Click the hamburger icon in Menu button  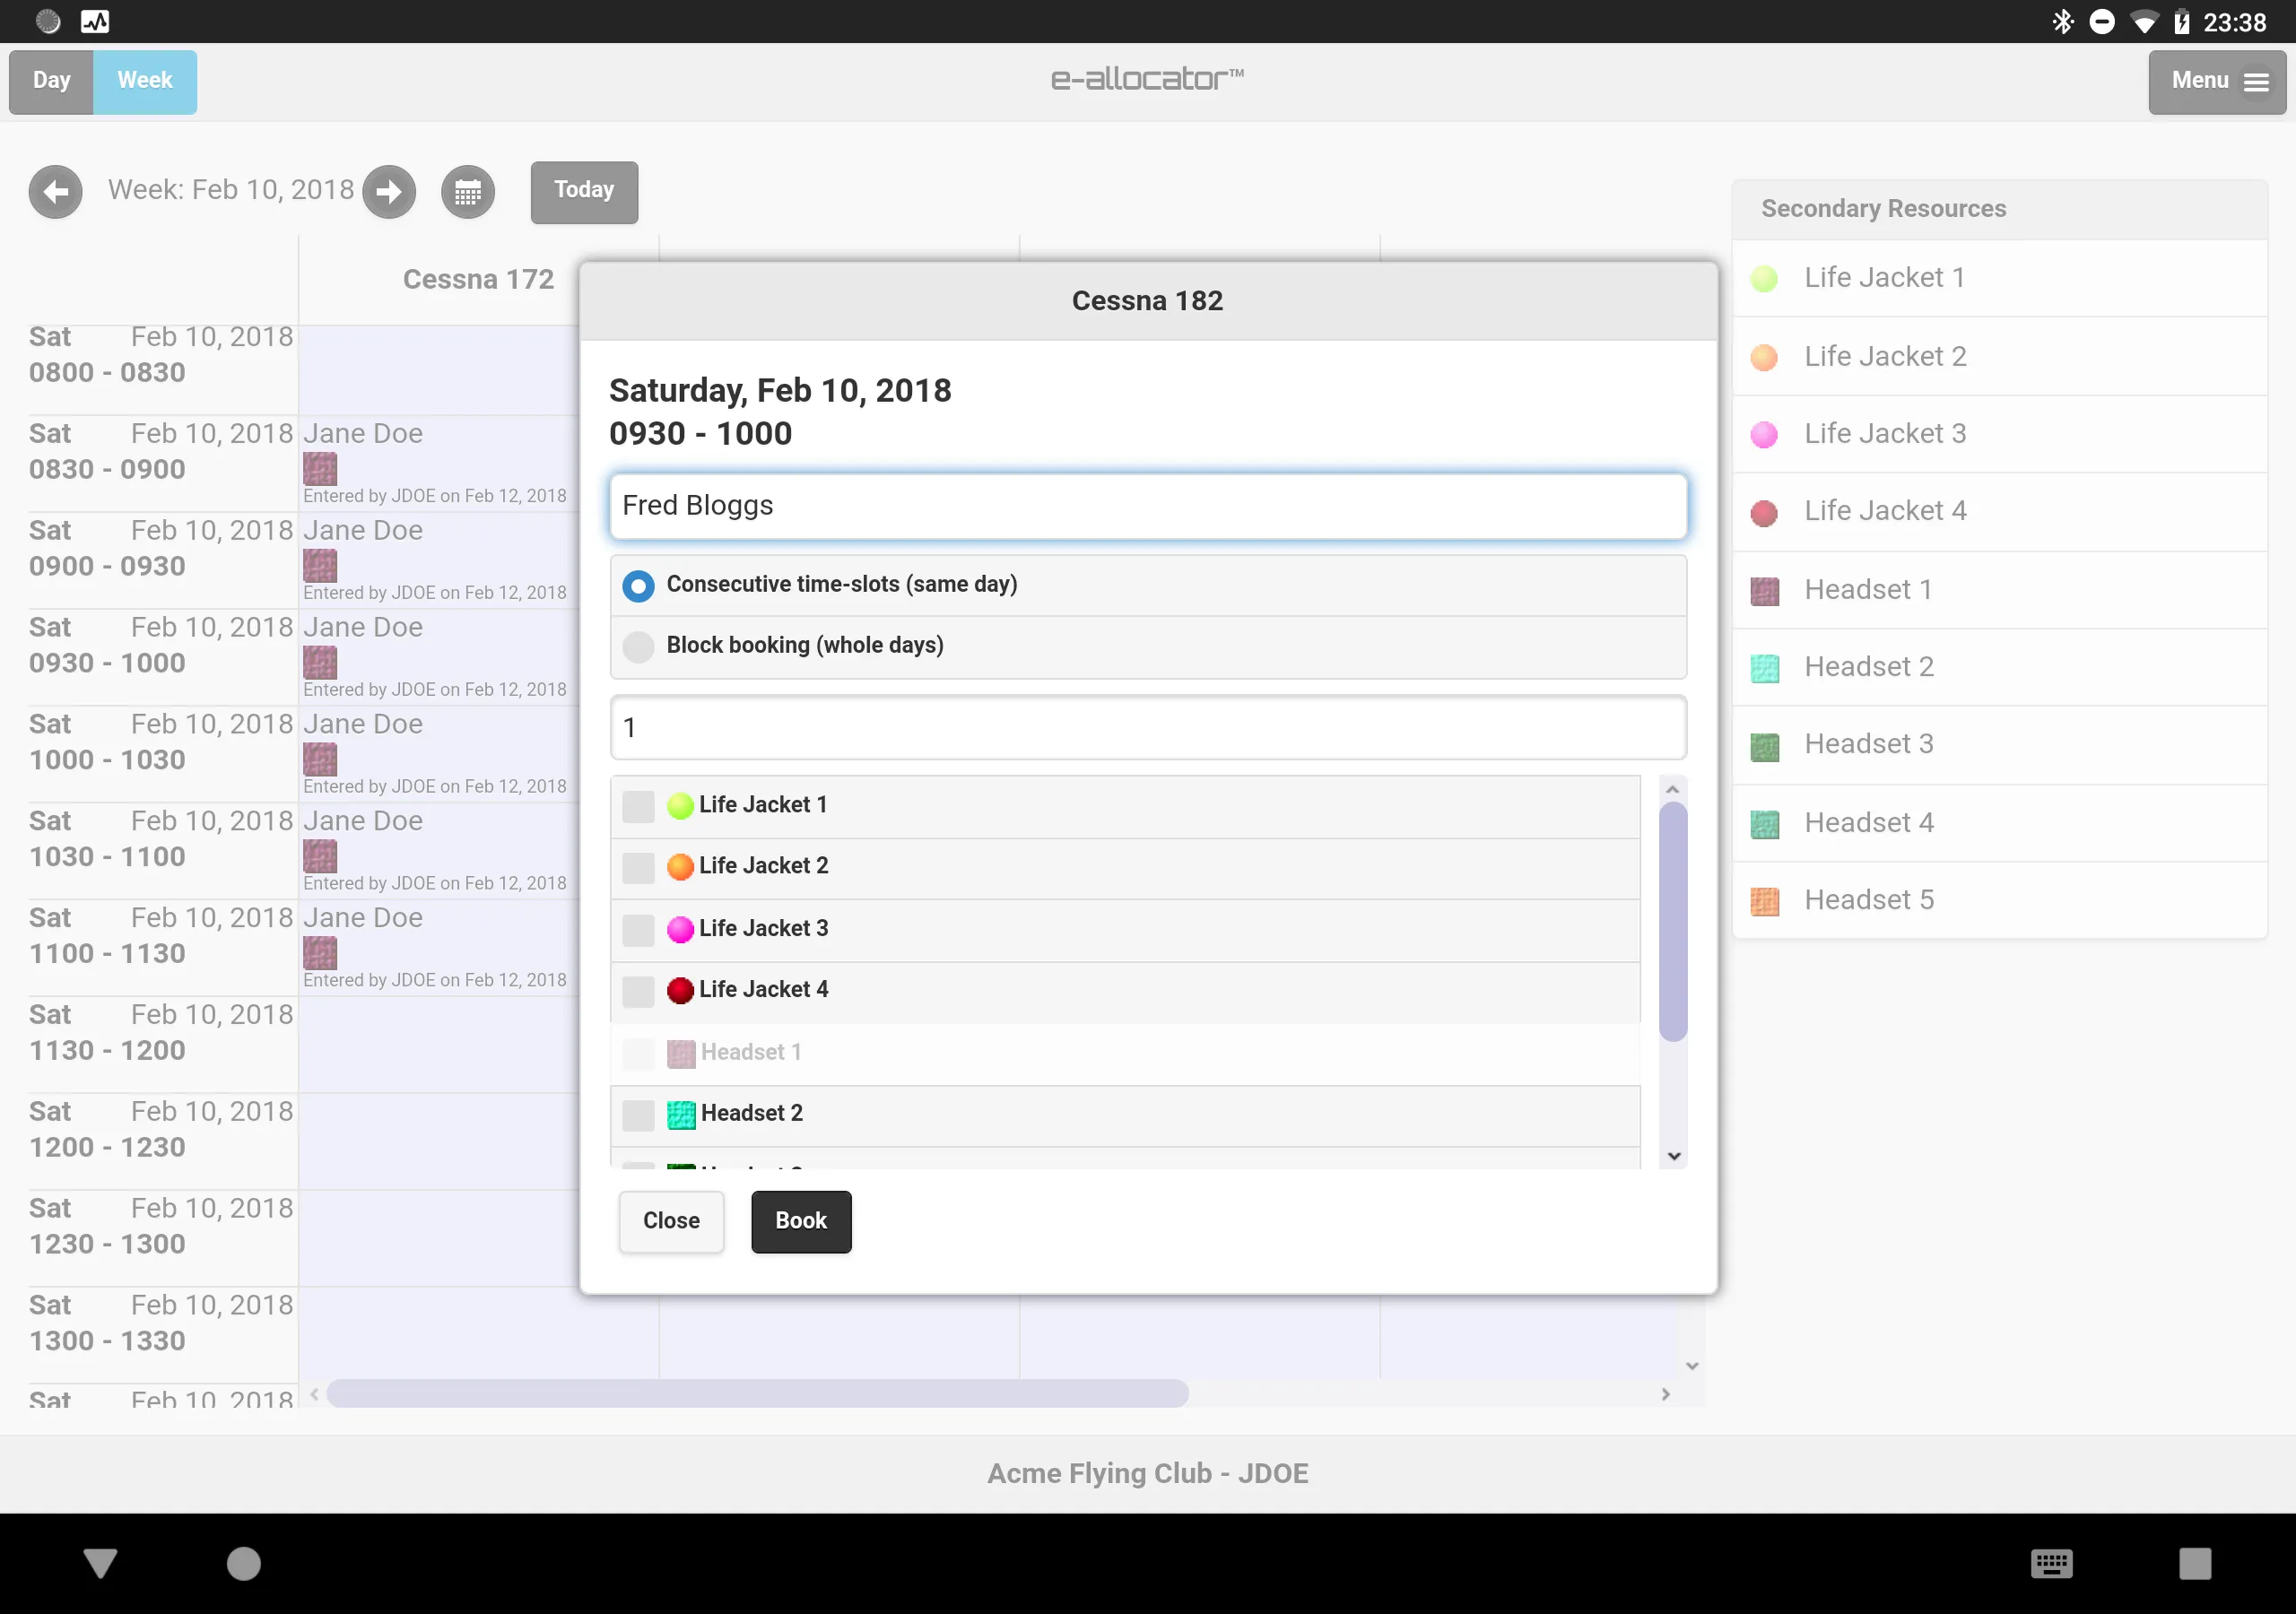pyautogui.click(x=2256, y=82)
